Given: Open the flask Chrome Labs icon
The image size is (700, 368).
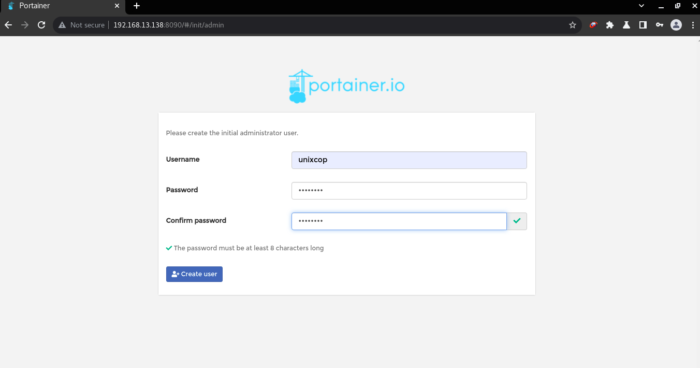Looking at the screenshot, I should (x=626, y=25).
